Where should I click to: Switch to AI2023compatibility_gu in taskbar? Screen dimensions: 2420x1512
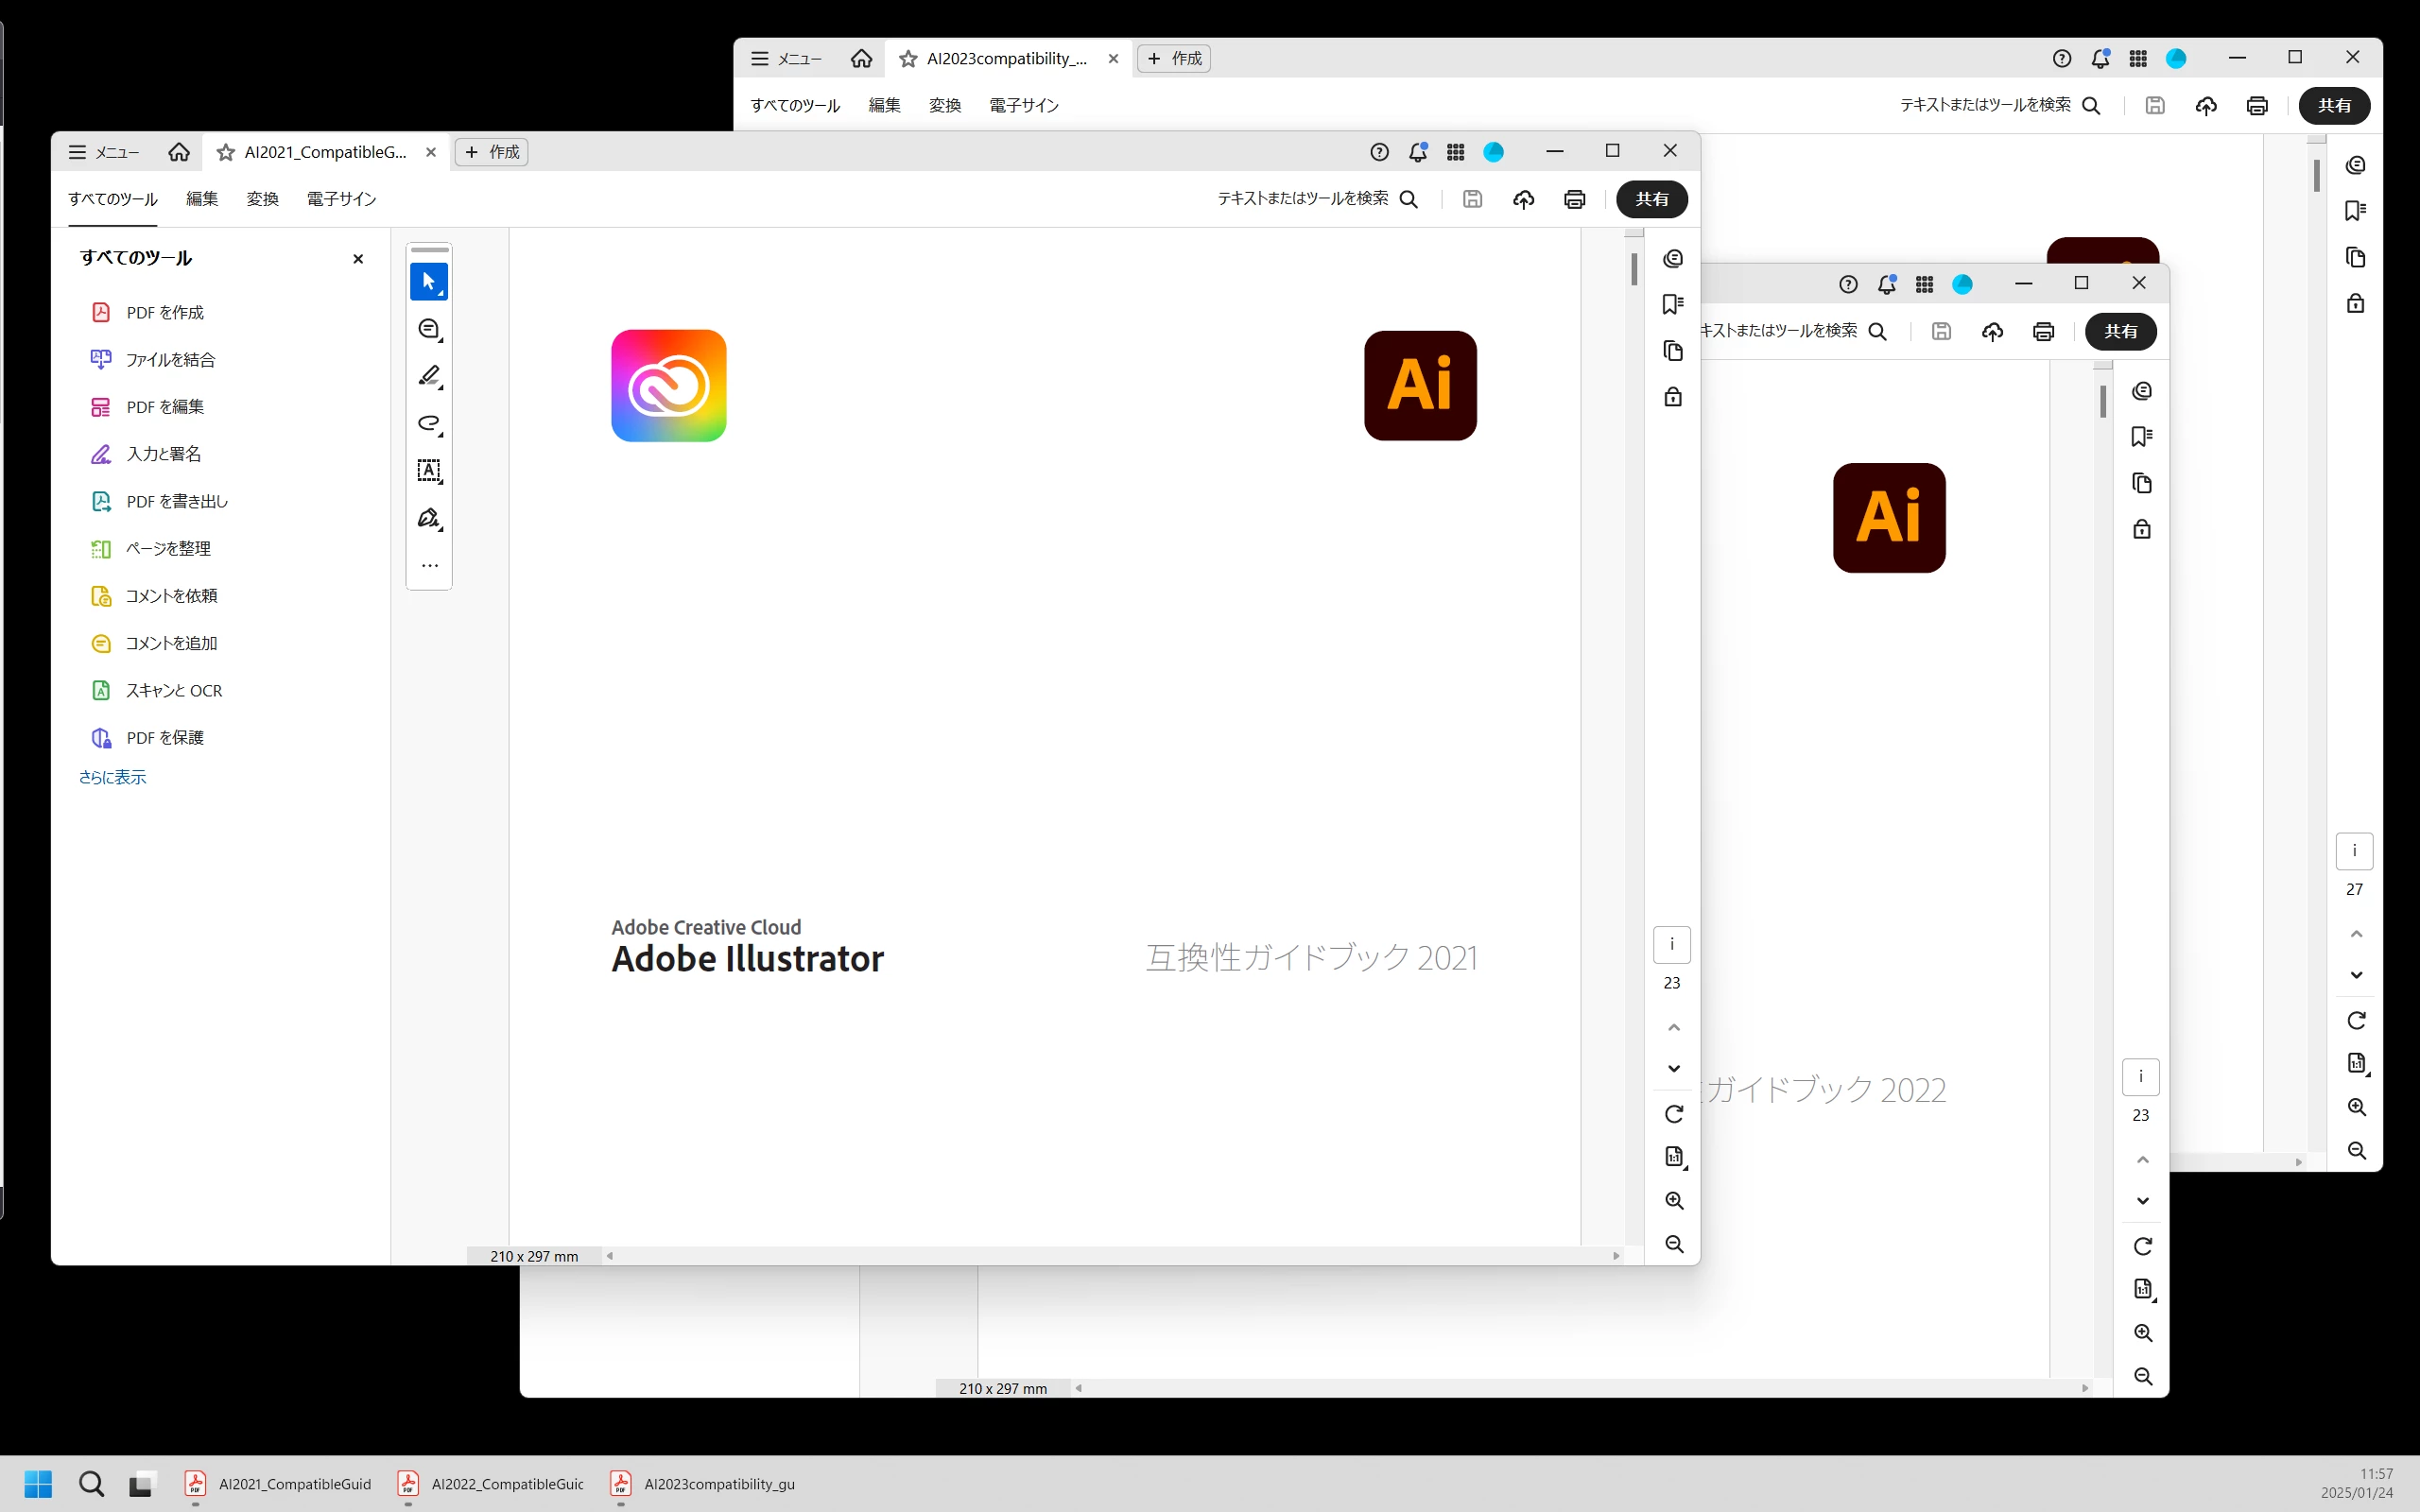click(703, 1484)
